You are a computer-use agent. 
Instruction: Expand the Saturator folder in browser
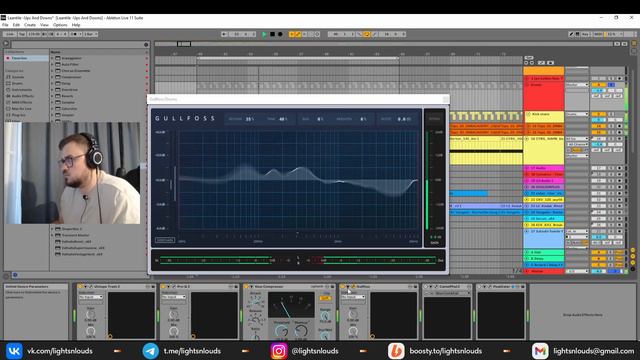click(52, 109)
